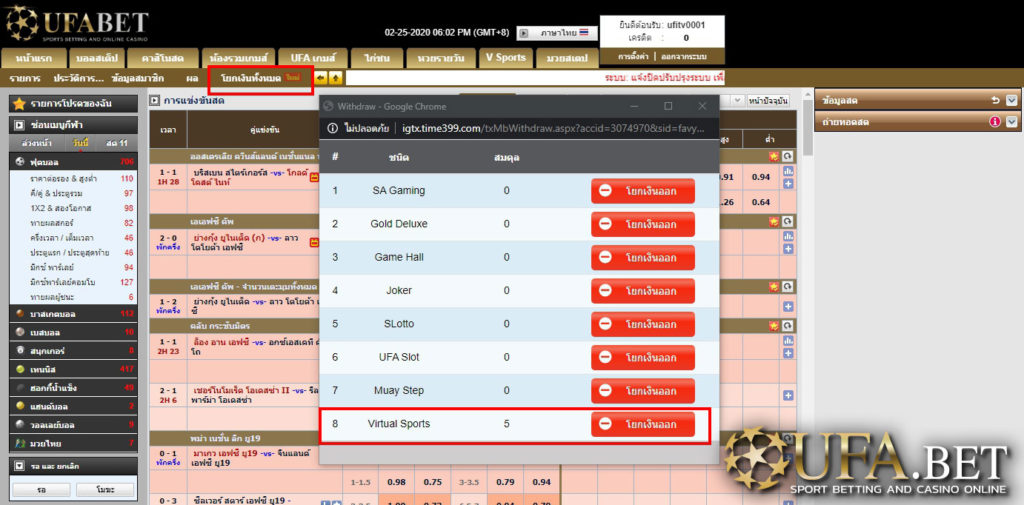1024x505 pixels.
Task: Click the not-secure info icon in Withdraw window
Action: 332,129
